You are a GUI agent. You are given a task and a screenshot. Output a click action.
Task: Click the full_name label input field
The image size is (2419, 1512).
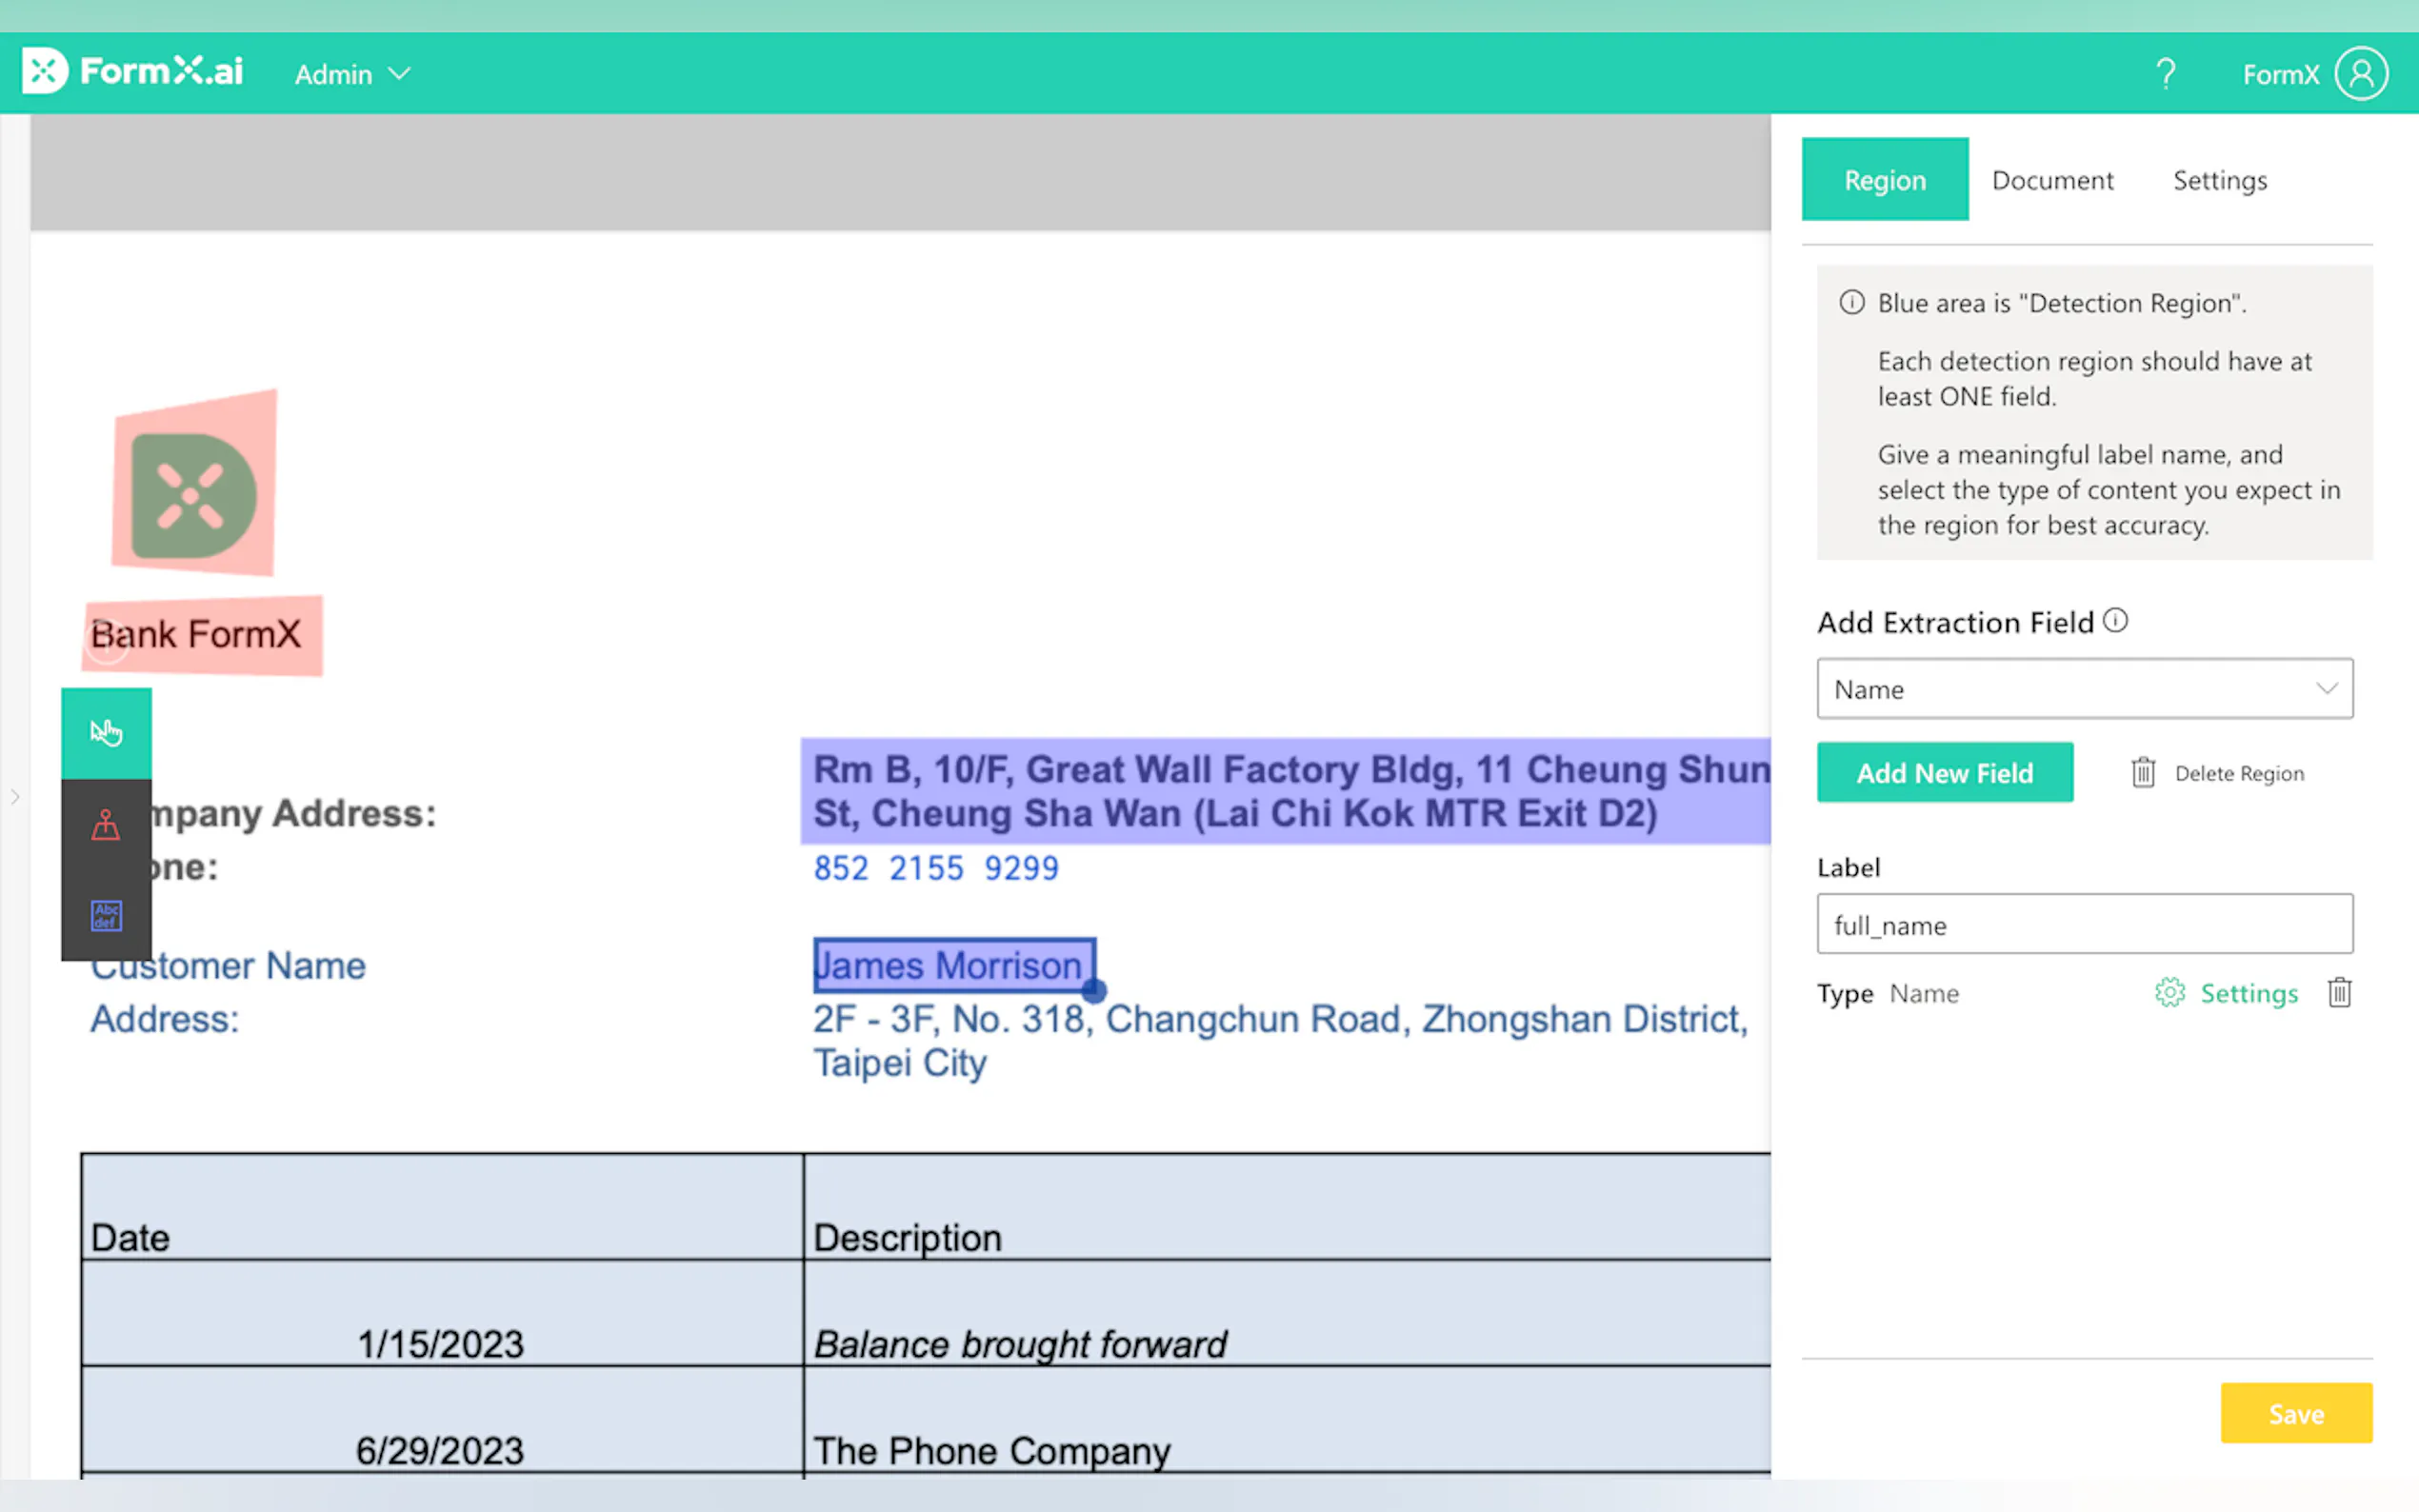click(2084, 925)
